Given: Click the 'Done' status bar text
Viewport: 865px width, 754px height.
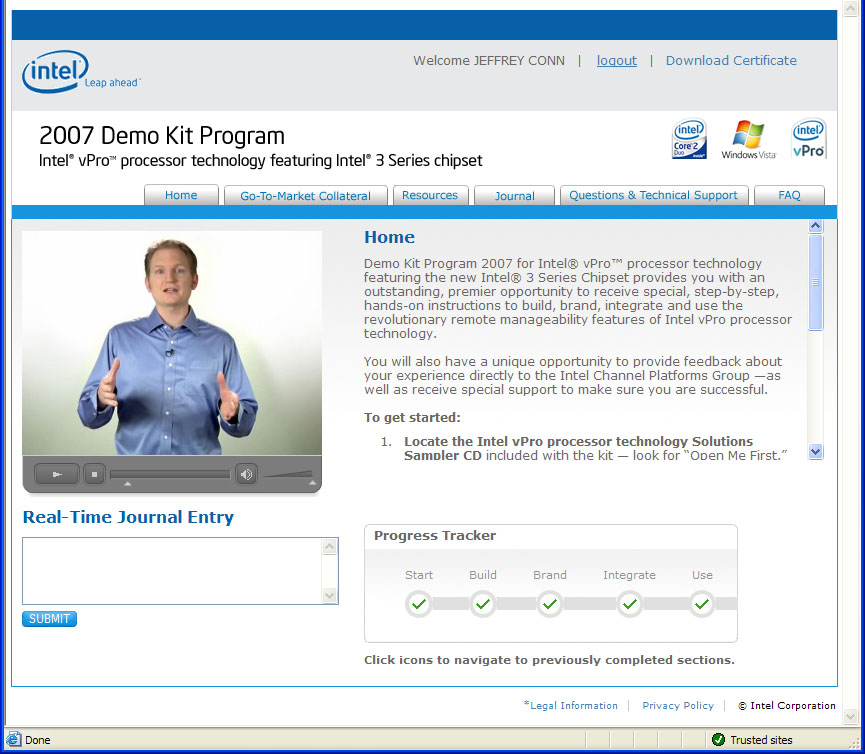Looking at the screenshot, I should (38, 740).
